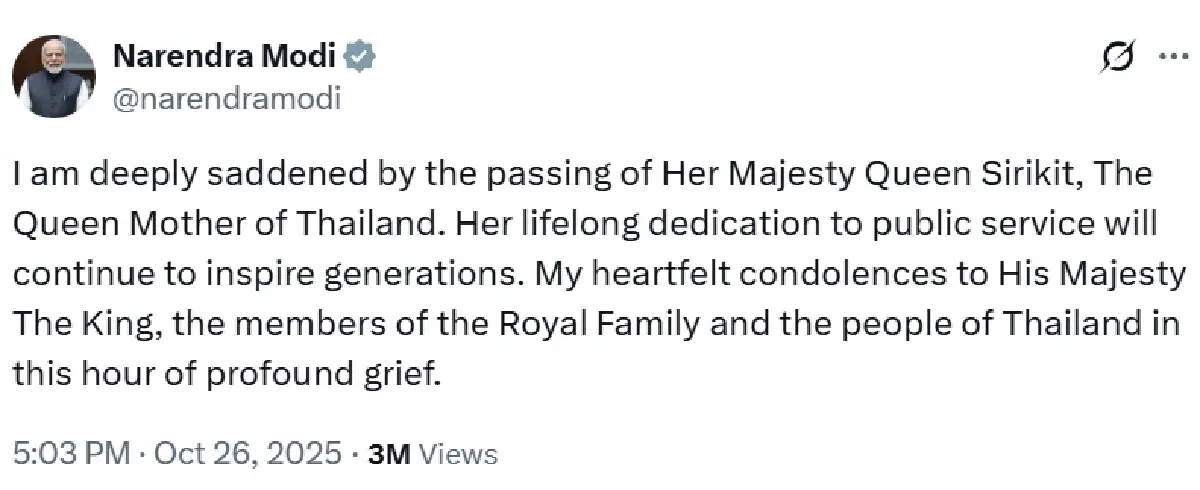Click the blue verified badge
This screenshot has width=1200, height=490.
tap(361, 57)
